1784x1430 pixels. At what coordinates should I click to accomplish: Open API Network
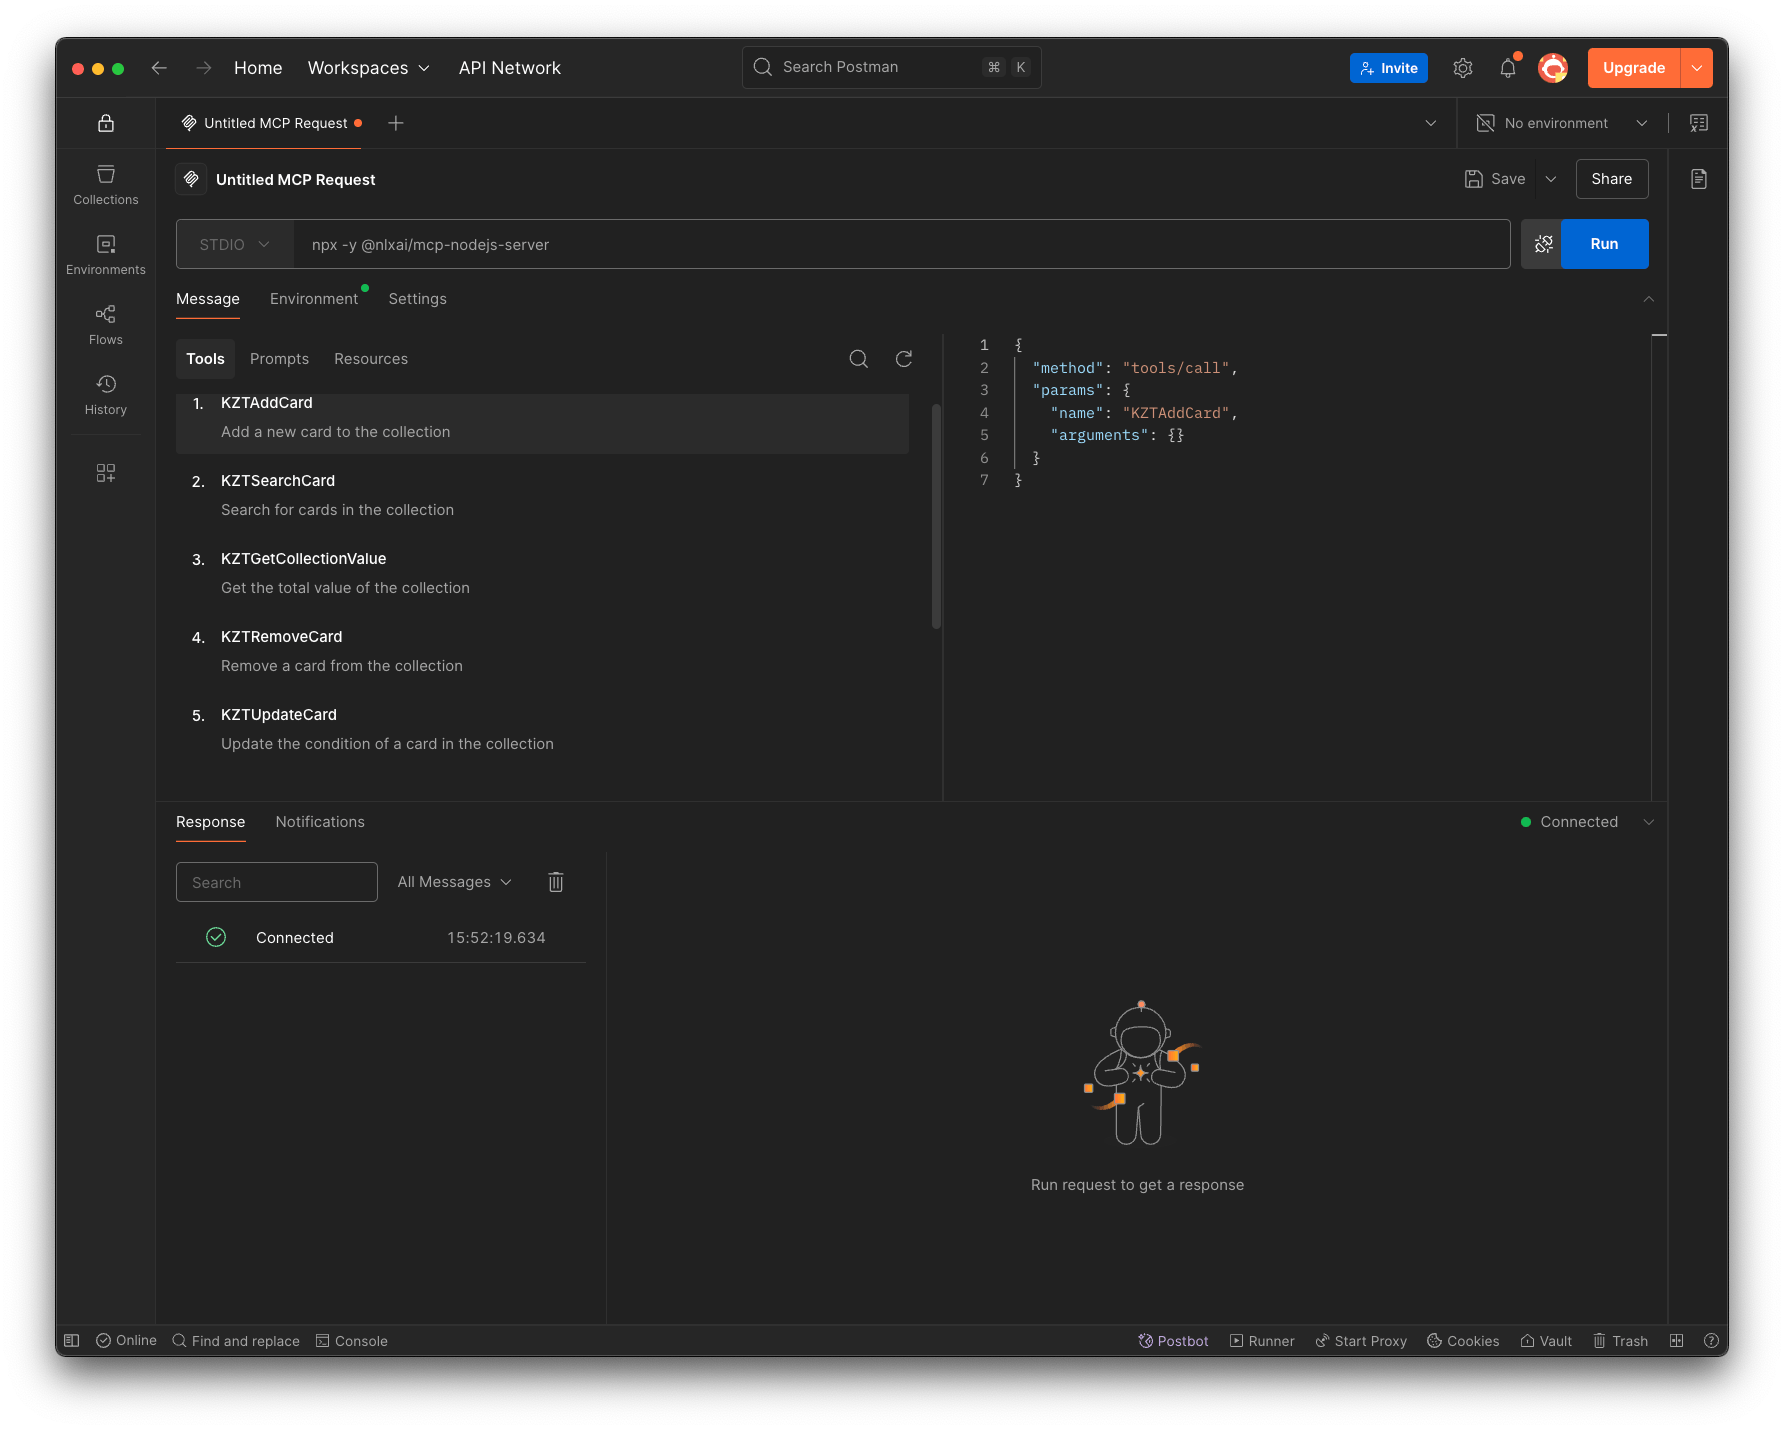pos(510,68)
